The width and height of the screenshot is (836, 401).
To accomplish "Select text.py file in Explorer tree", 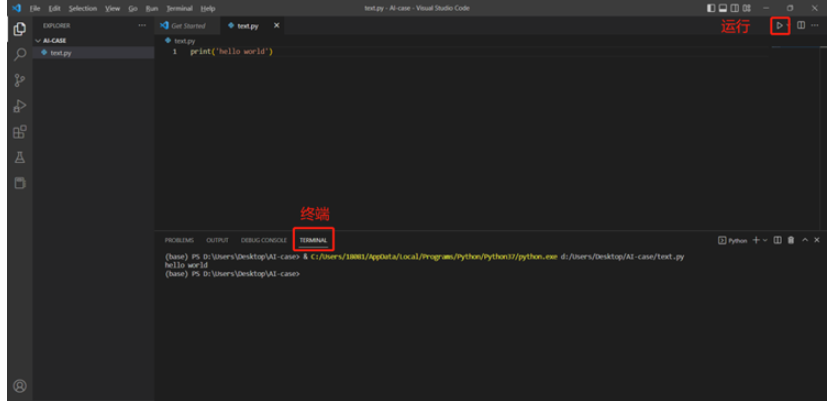I will 94,53.
